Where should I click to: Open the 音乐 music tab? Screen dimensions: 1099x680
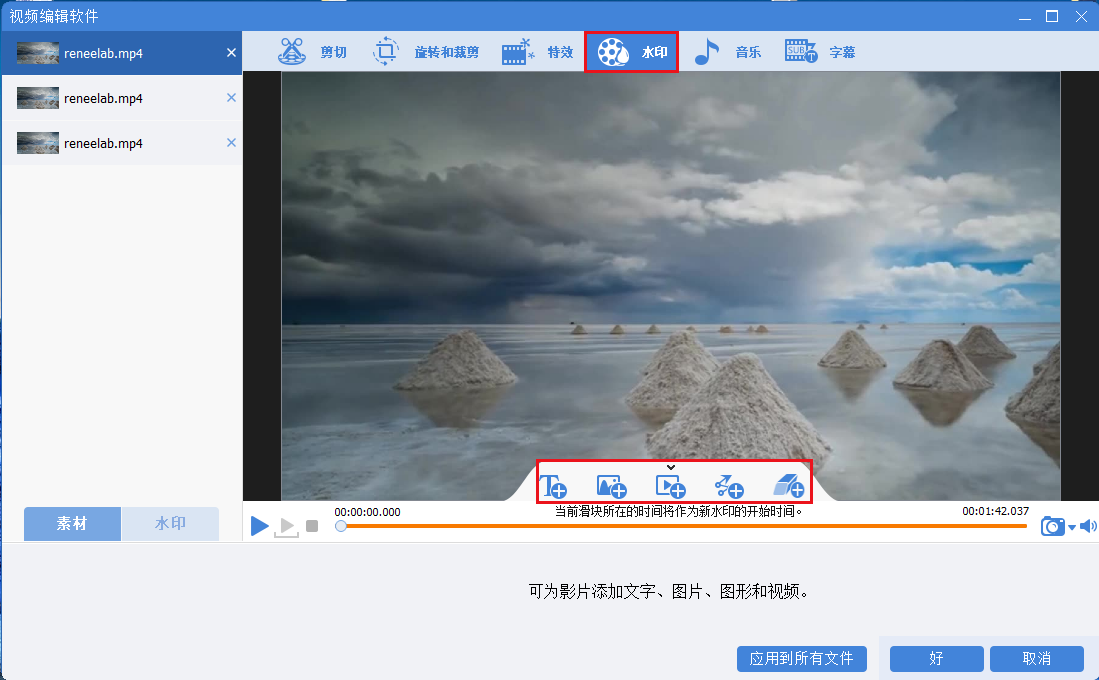[x=727, y=52]
